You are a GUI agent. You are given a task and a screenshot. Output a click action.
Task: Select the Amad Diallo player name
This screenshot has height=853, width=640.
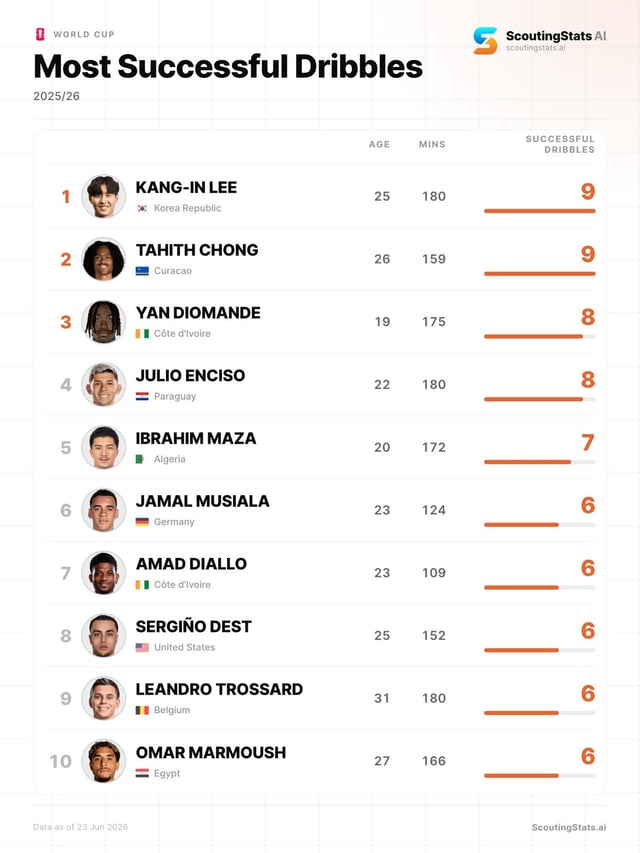[191, 564]
